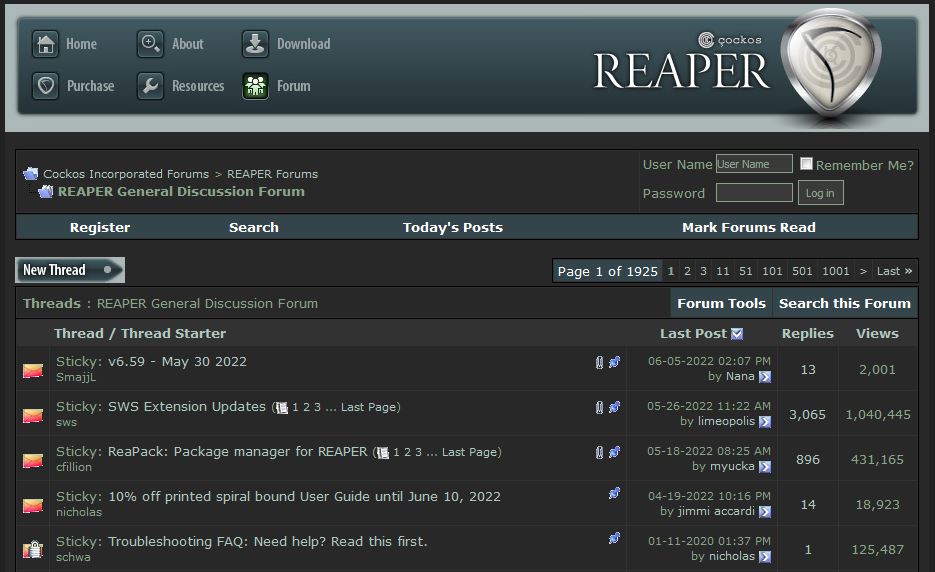This screenshot has width=935, height=572.
Task: Click the New Thread button
Action: pos(70,270)
